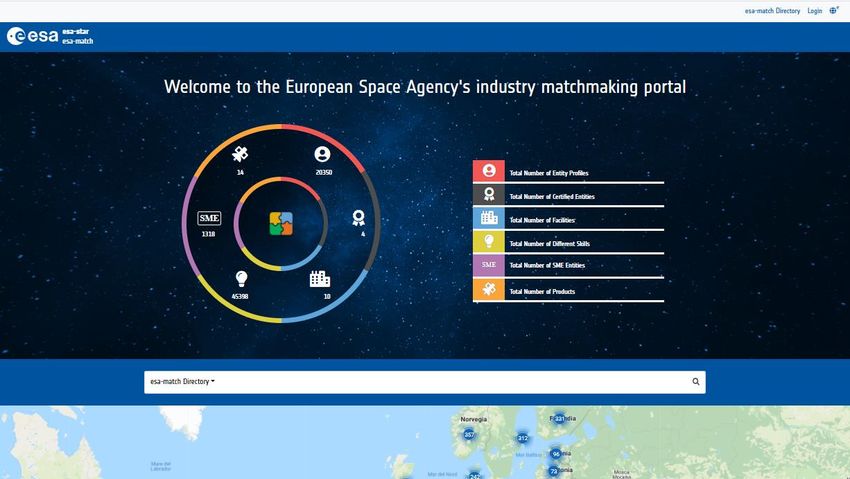Click the orange products satellite legend icon
The width and height of the screenshot is (850, 479).
[488, 289]
